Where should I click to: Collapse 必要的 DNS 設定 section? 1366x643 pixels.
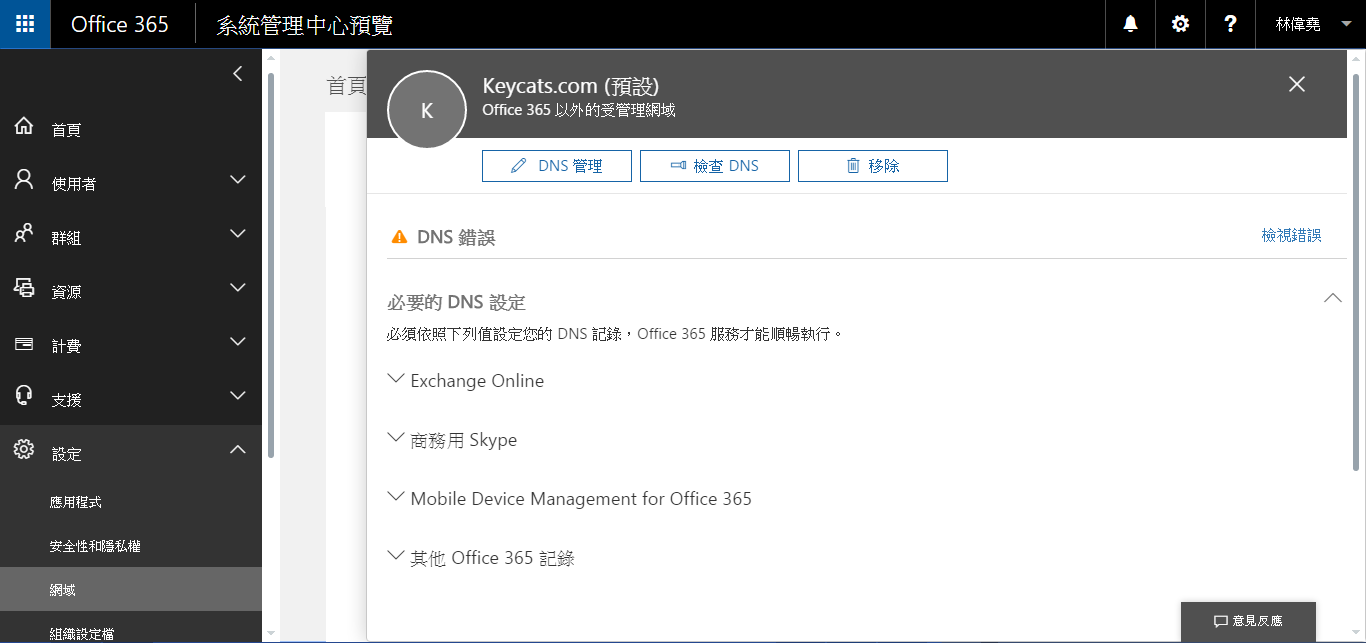pos(1332,298)
